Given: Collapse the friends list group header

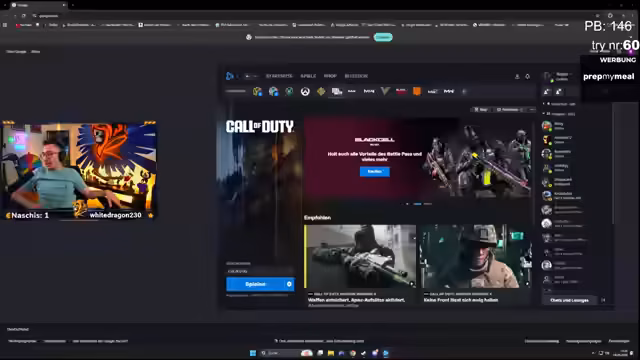Looking at the screenshot, I should coord(559,114).
